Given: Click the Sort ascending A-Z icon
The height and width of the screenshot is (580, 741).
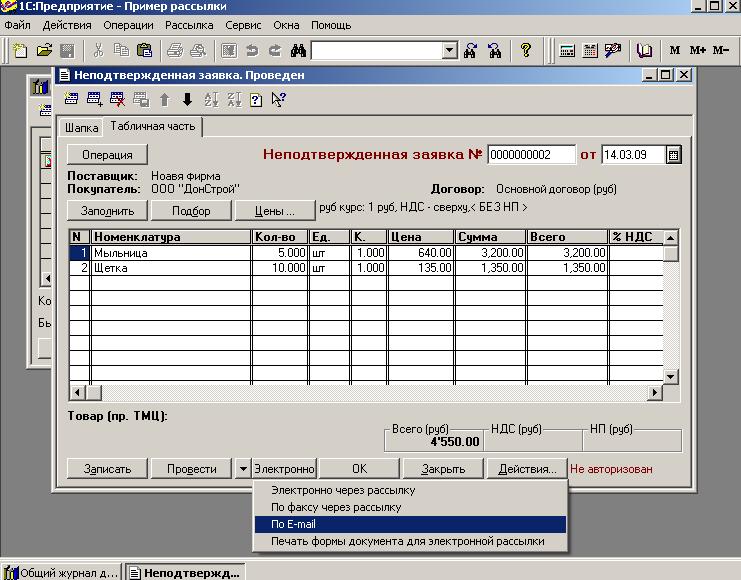Looking at the screenshot, I should coord(211,99).
